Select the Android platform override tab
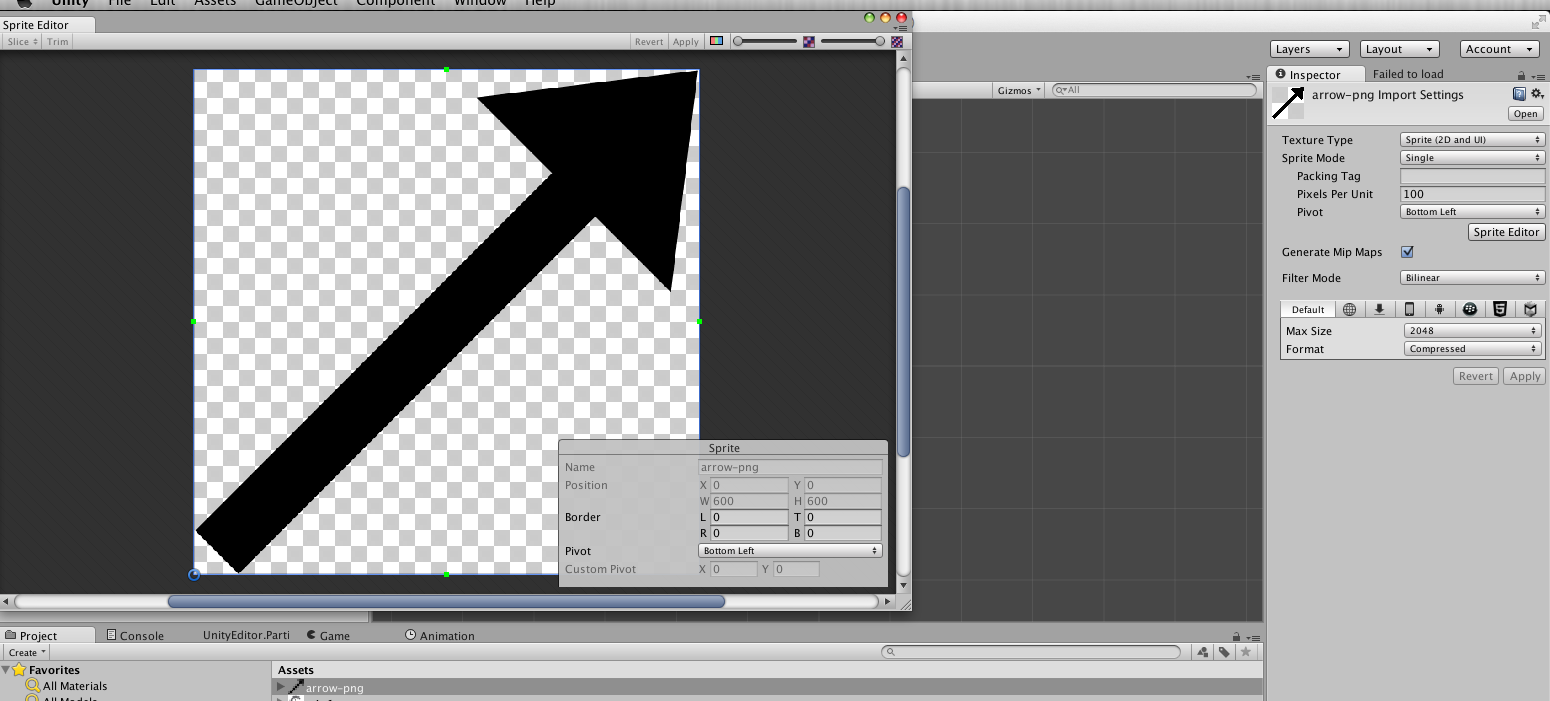Image resolution: width=1550 pixels, height=701 pixels. point(1439,309)
